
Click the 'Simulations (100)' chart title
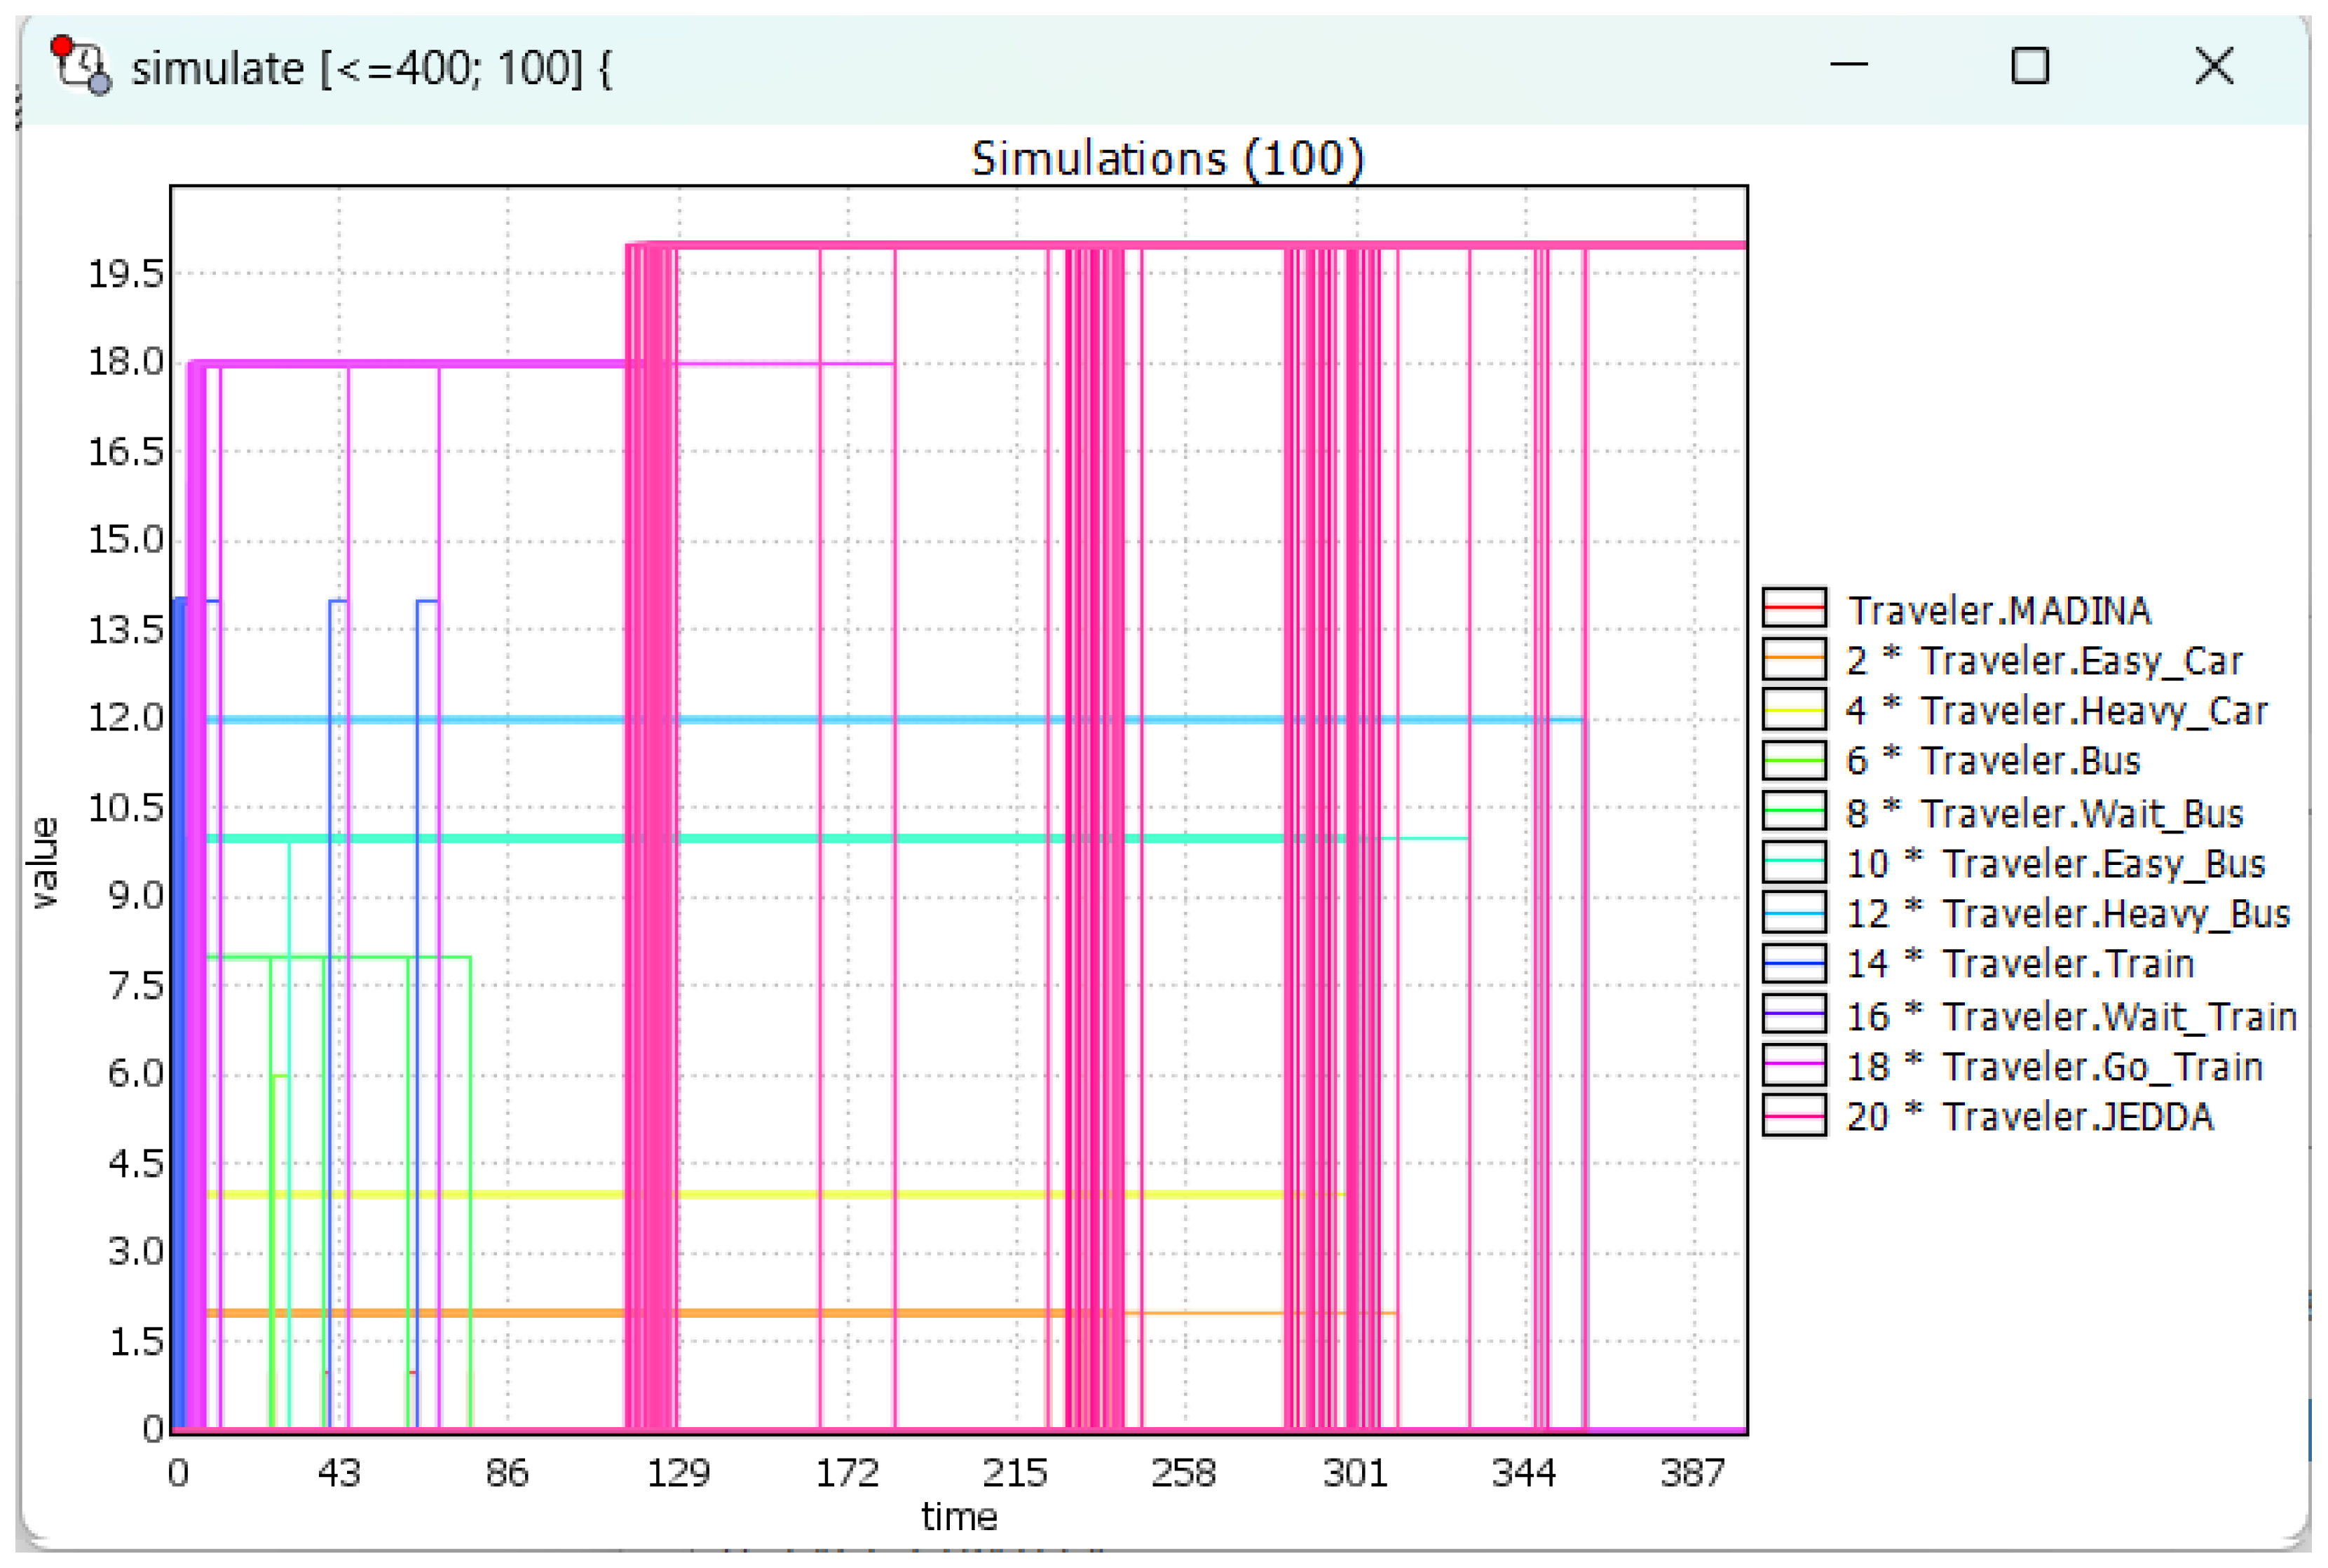pyautogui.click(x=1167, y=159)
